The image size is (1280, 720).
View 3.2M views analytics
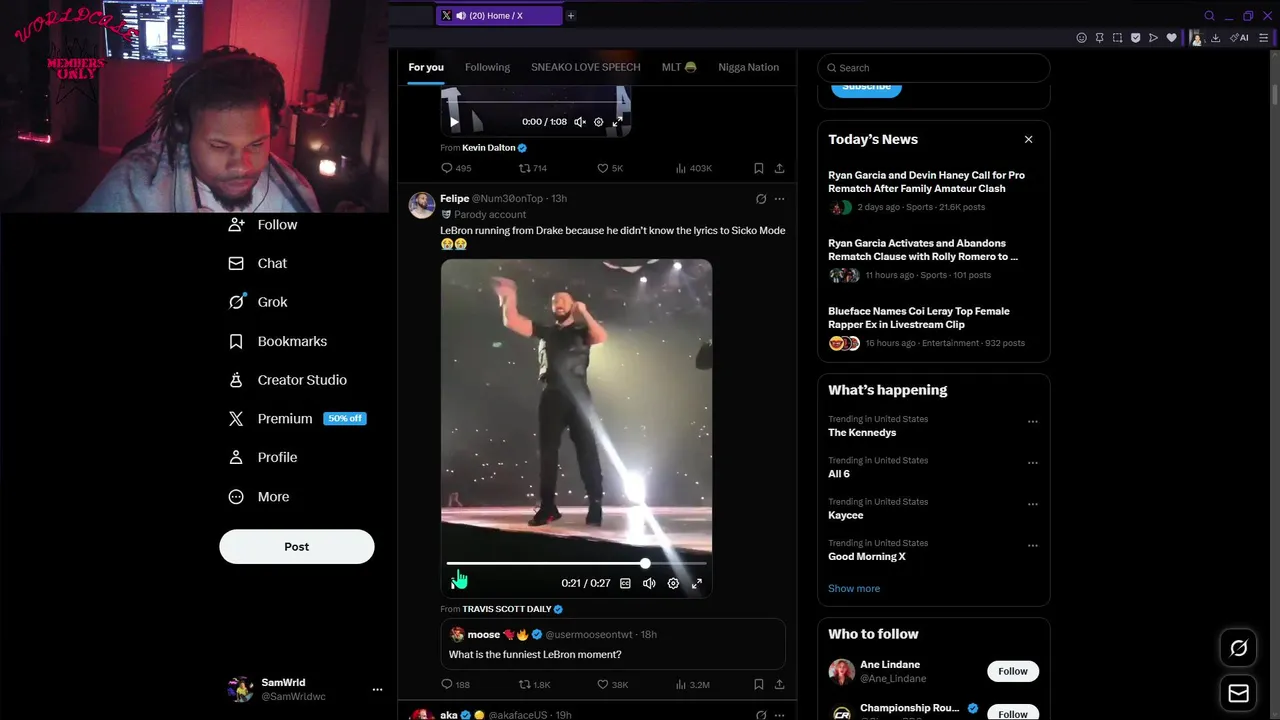pyautogui.click(x=693, y=685)
